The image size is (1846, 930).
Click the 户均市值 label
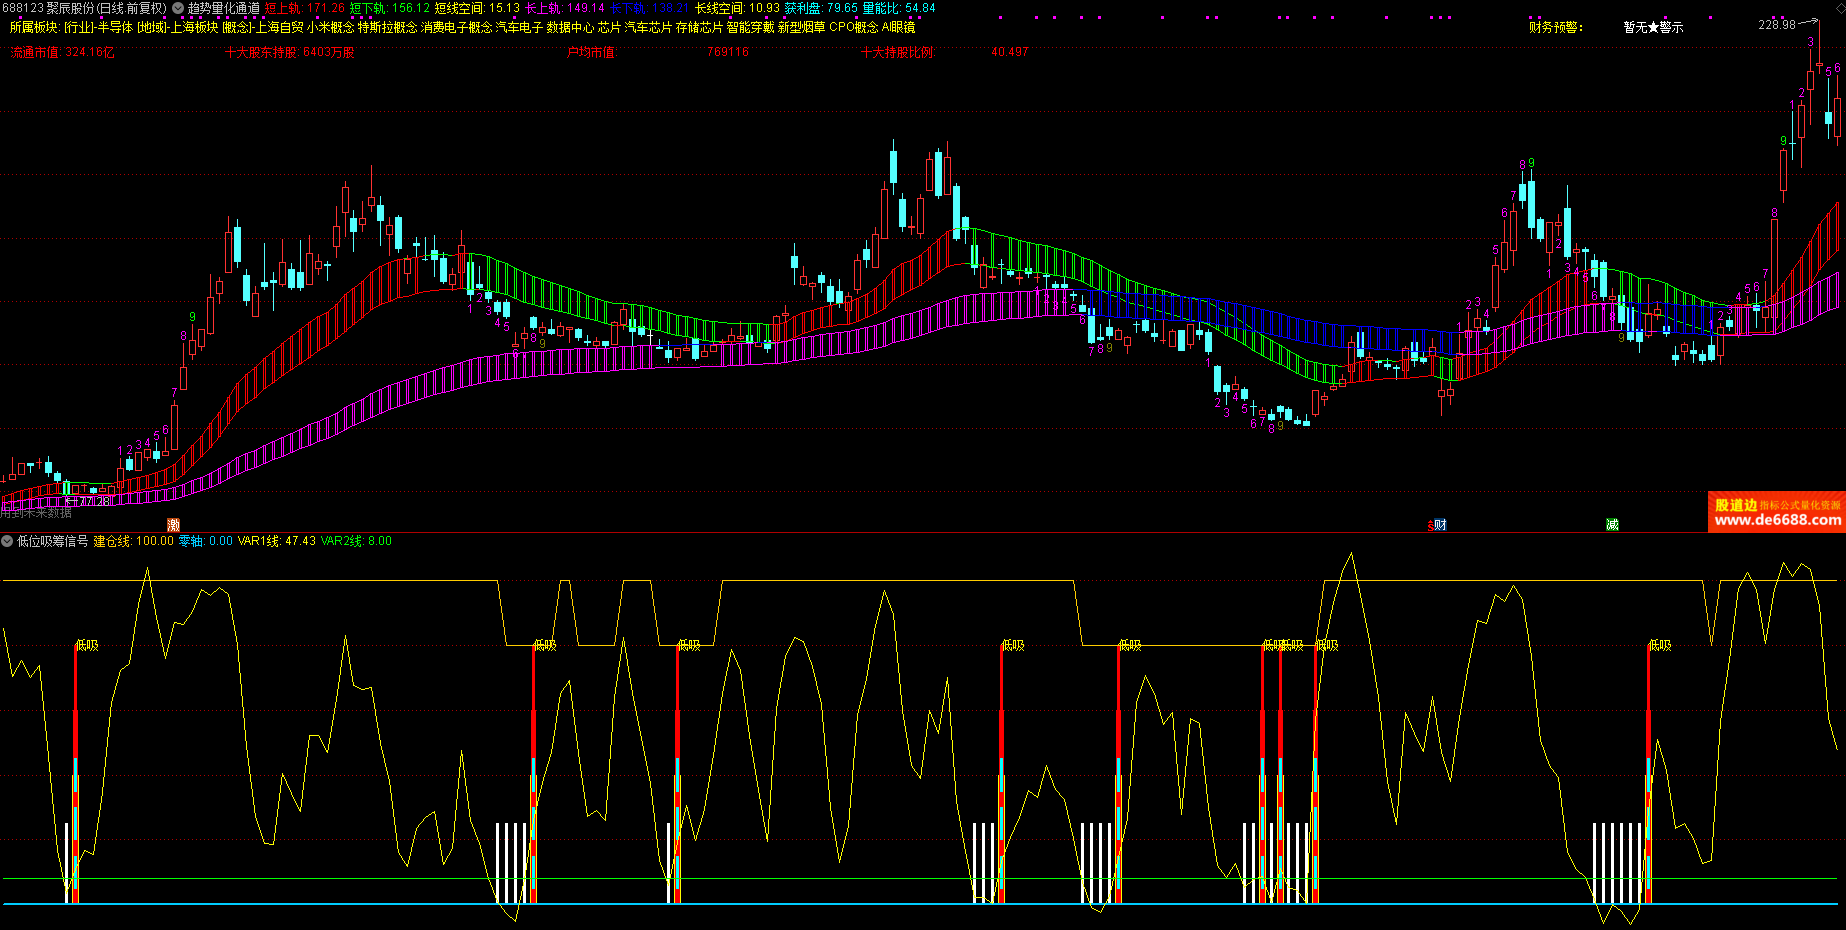pyautogui.click(x=592, y=52)
